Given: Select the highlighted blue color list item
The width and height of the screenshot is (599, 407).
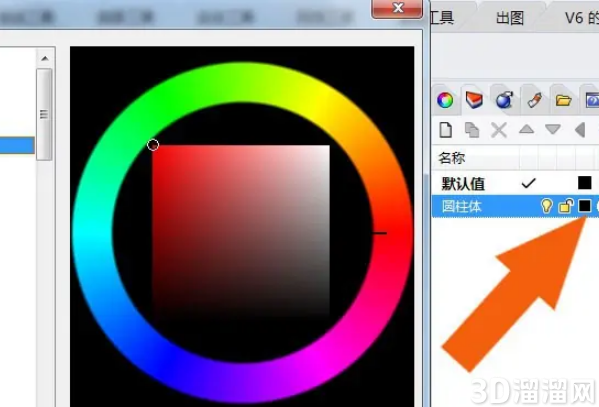Looking at the screenshot, I should (x=17, y=146).
